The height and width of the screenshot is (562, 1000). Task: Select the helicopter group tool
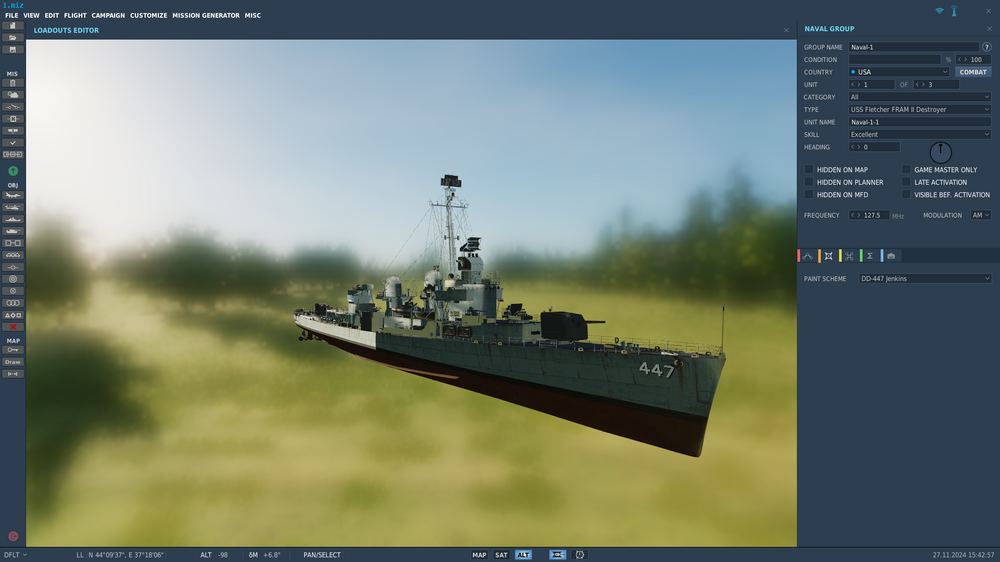[x=12, y=207]
